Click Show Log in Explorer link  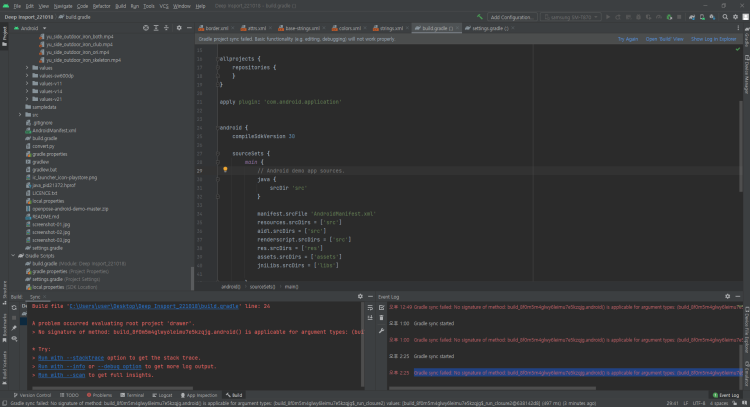[x=714, y=39]
